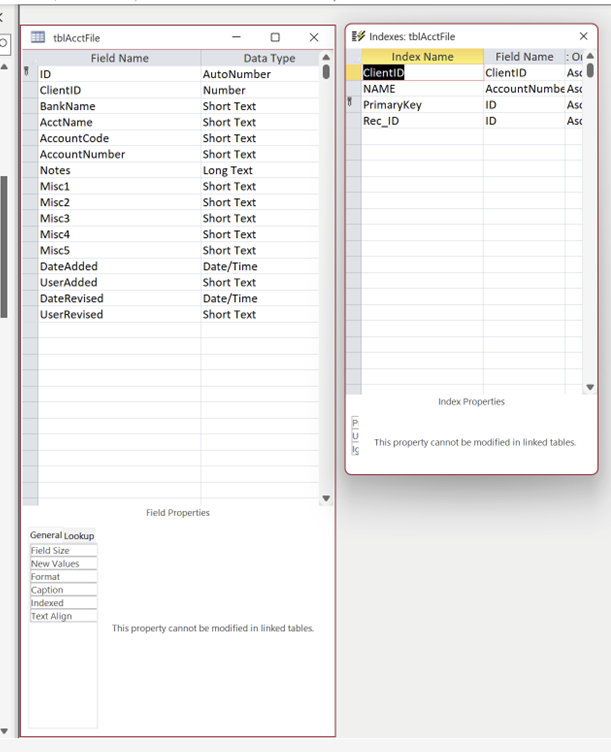Screen dimensions: 611x752
Task: Click the scroll up arrow in tblAcctFile grid
Action: tap(326, 57)
